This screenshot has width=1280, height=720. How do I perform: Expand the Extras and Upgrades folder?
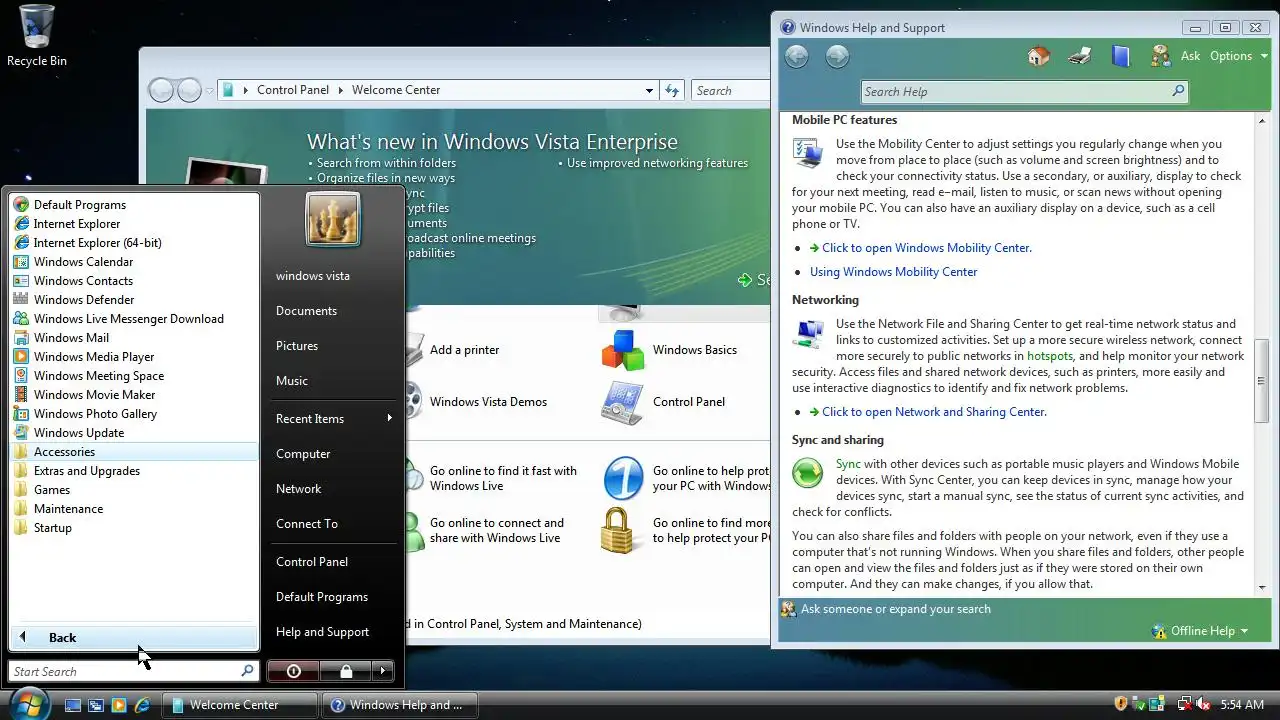(x=134, y=471)
